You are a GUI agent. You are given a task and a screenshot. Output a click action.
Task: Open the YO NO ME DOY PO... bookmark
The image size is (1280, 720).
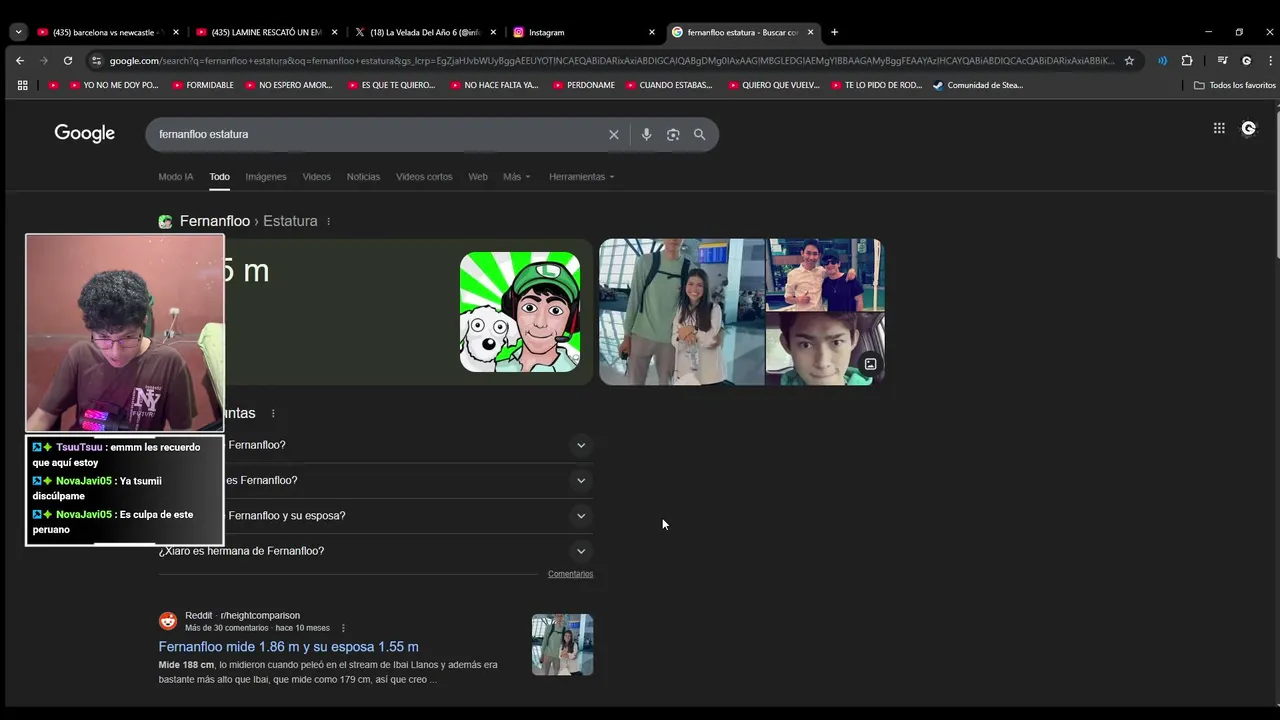point(114,85)
